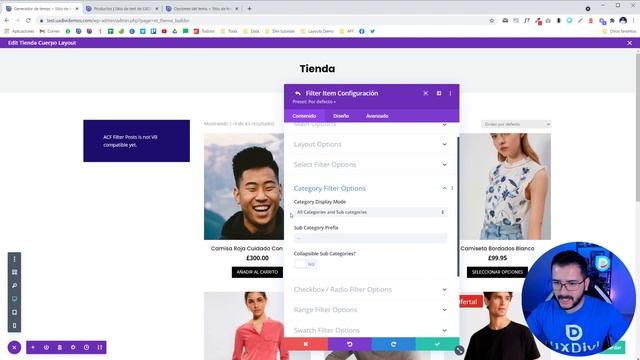
Task: Open the Chrome profile avatar
Action: pyautogui.click(x=623, y=20)
